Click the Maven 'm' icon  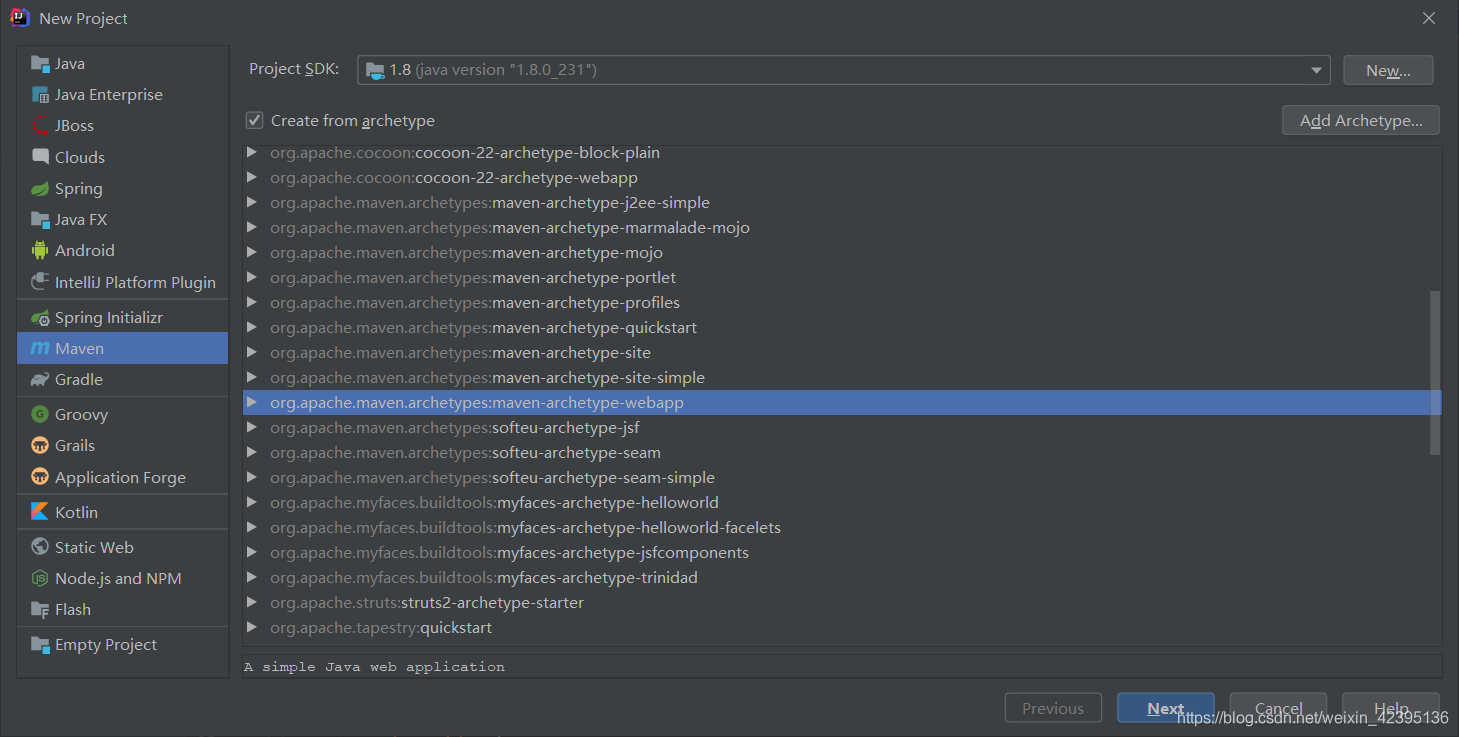(x=40, y=348)
